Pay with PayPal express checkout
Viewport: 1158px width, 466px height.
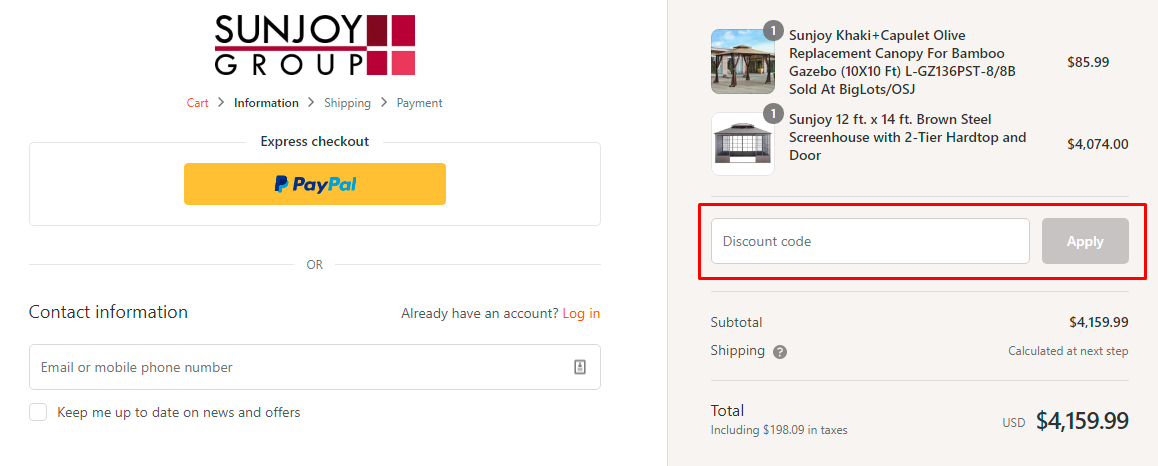tap(314, 184)
